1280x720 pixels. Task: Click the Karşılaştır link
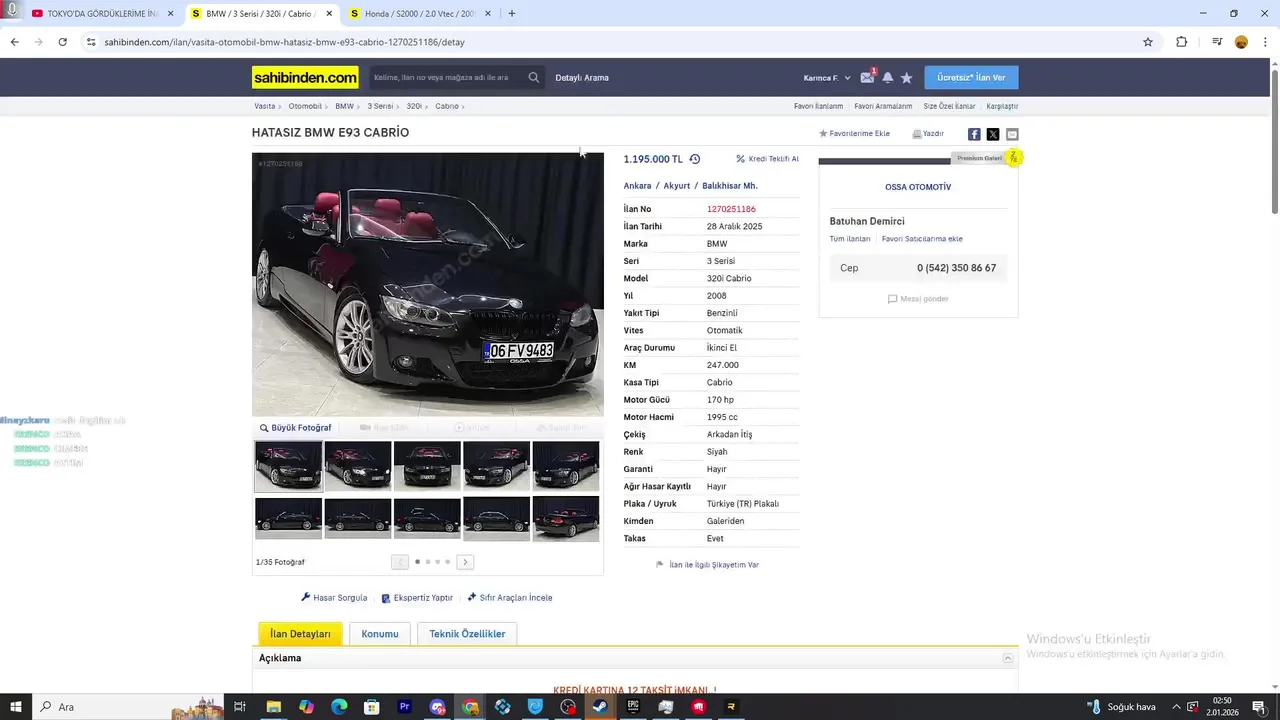click(1002, 106)
